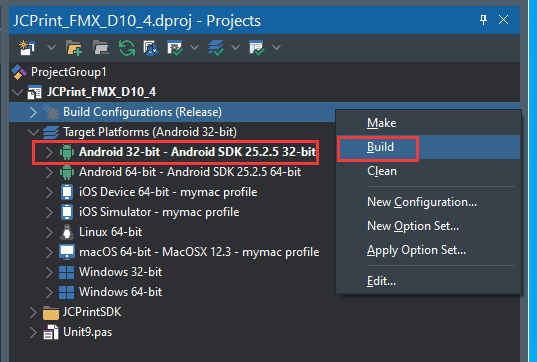
Task: Click the window with checkmark toolbar icon
Action: point(257,47)
